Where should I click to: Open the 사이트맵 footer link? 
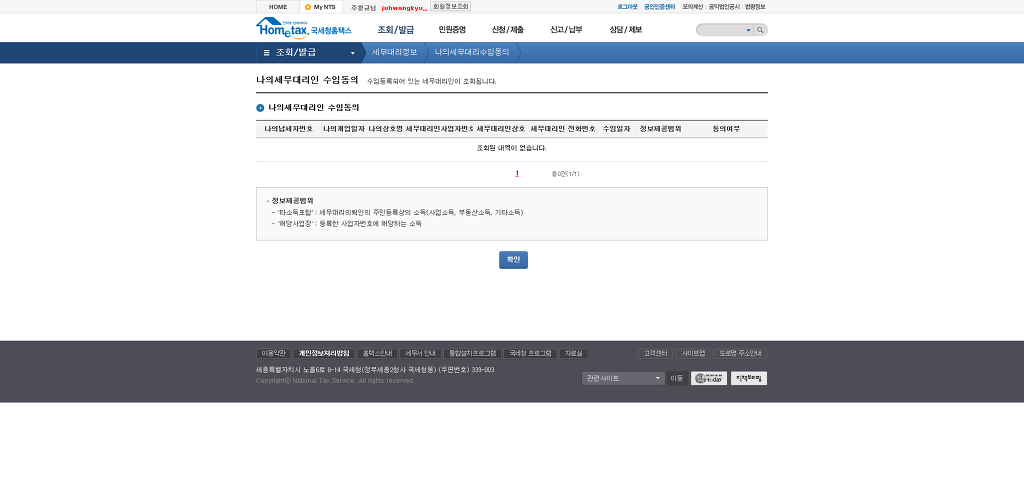click(693, 354)
